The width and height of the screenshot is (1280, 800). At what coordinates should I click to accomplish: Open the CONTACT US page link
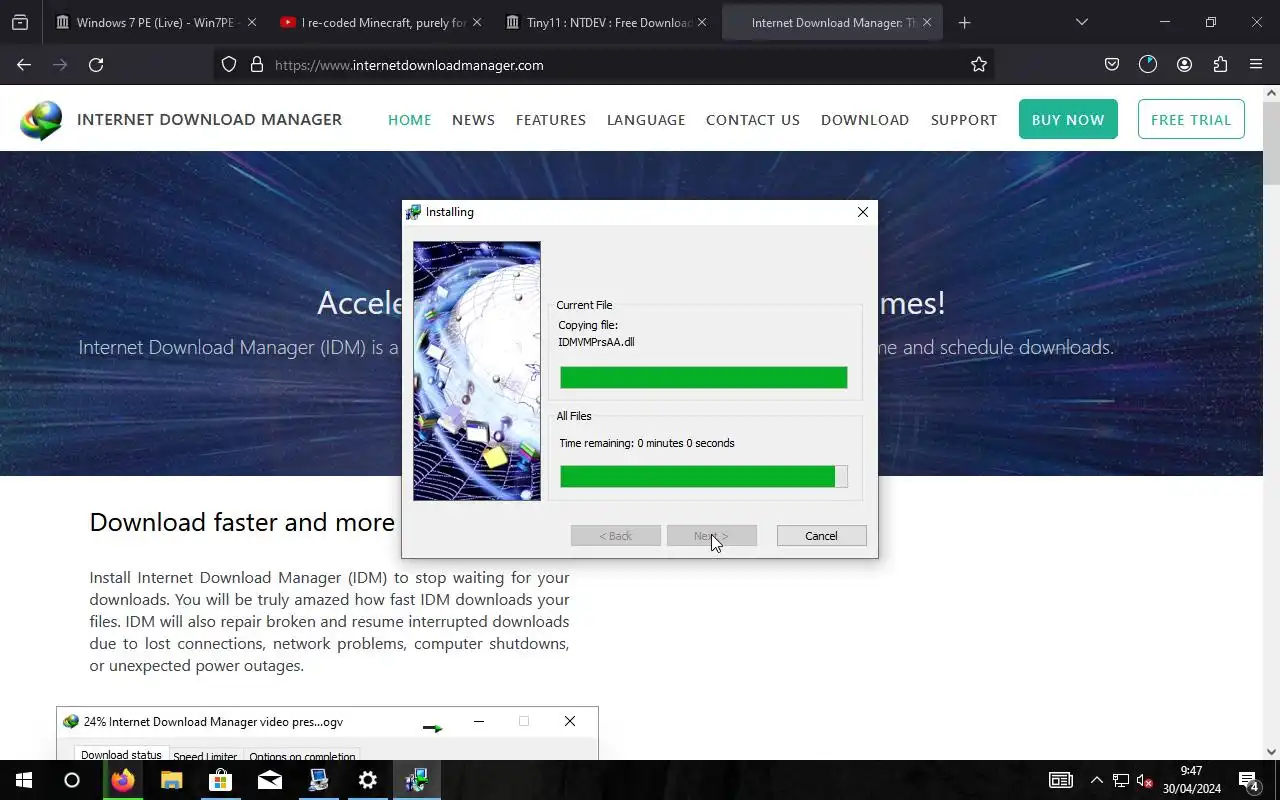click(x=753, y=120)
